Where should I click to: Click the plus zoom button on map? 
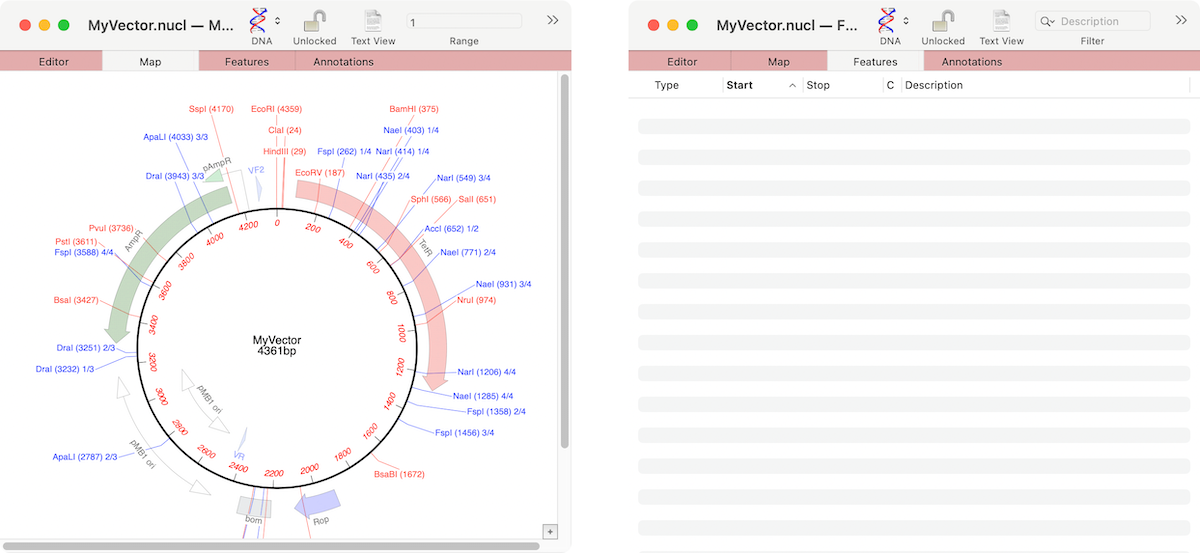[x=549, y=530]
